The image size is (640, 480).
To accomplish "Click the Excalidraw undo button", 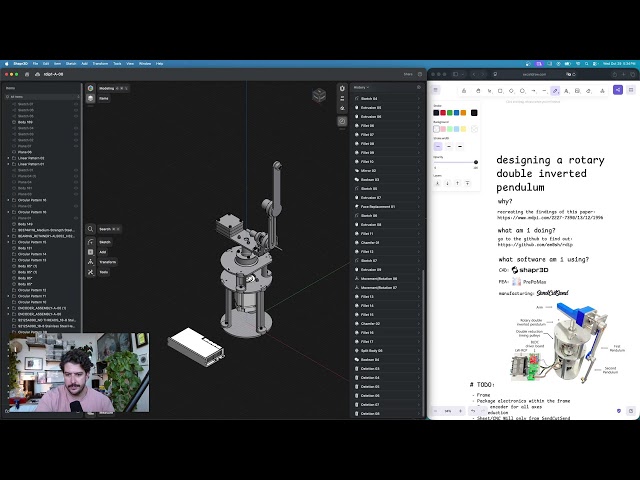I will [x=473, y=411].
